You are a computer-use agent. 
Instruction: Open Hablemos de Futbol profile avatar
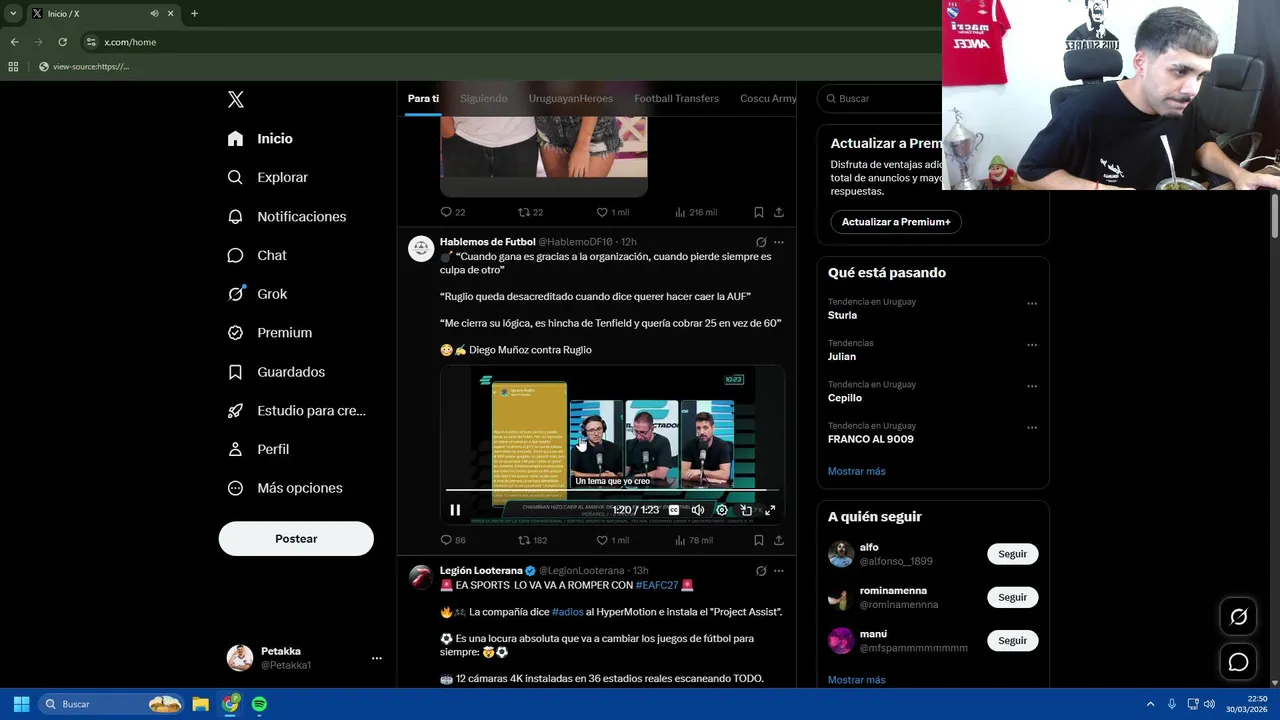pyautogui.click(x=421, y=248)
